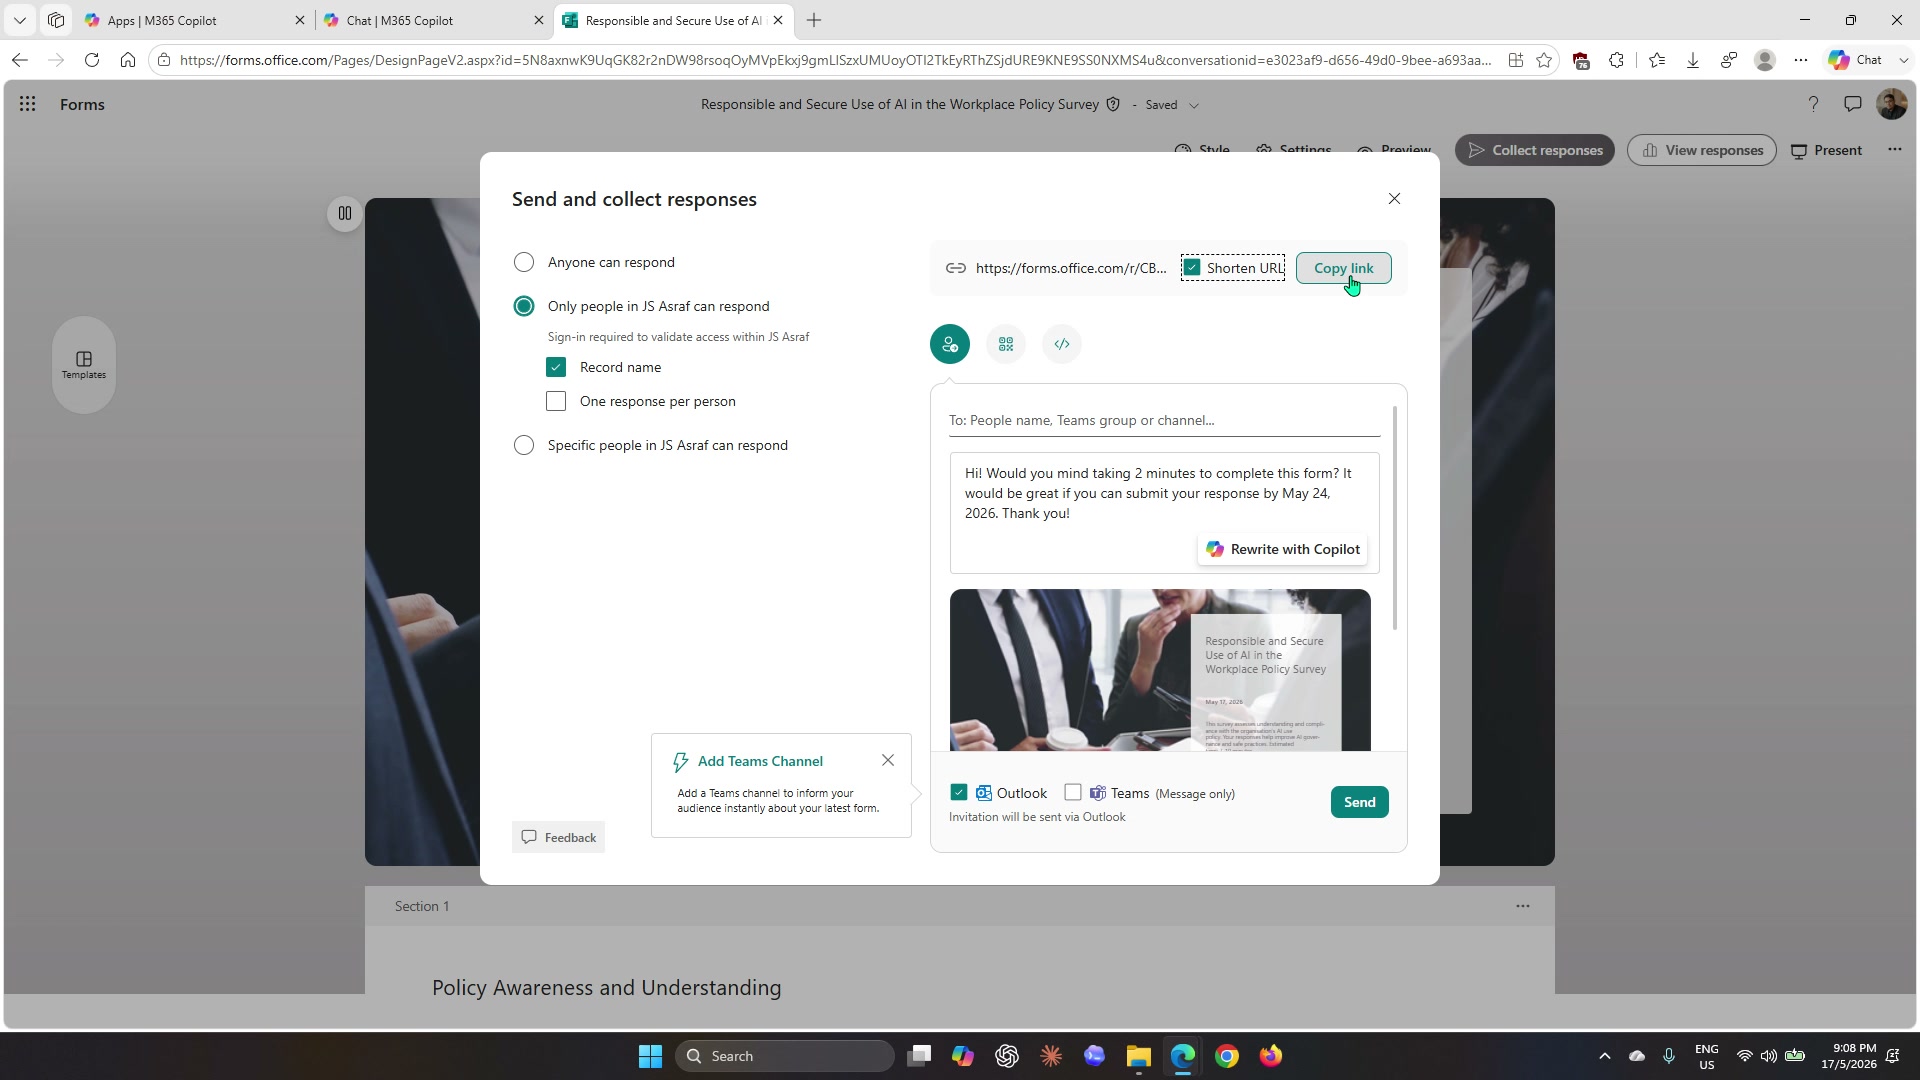Click the form preview thumbnail image
This screenshot has height=1080, width=1920.
1160,670
